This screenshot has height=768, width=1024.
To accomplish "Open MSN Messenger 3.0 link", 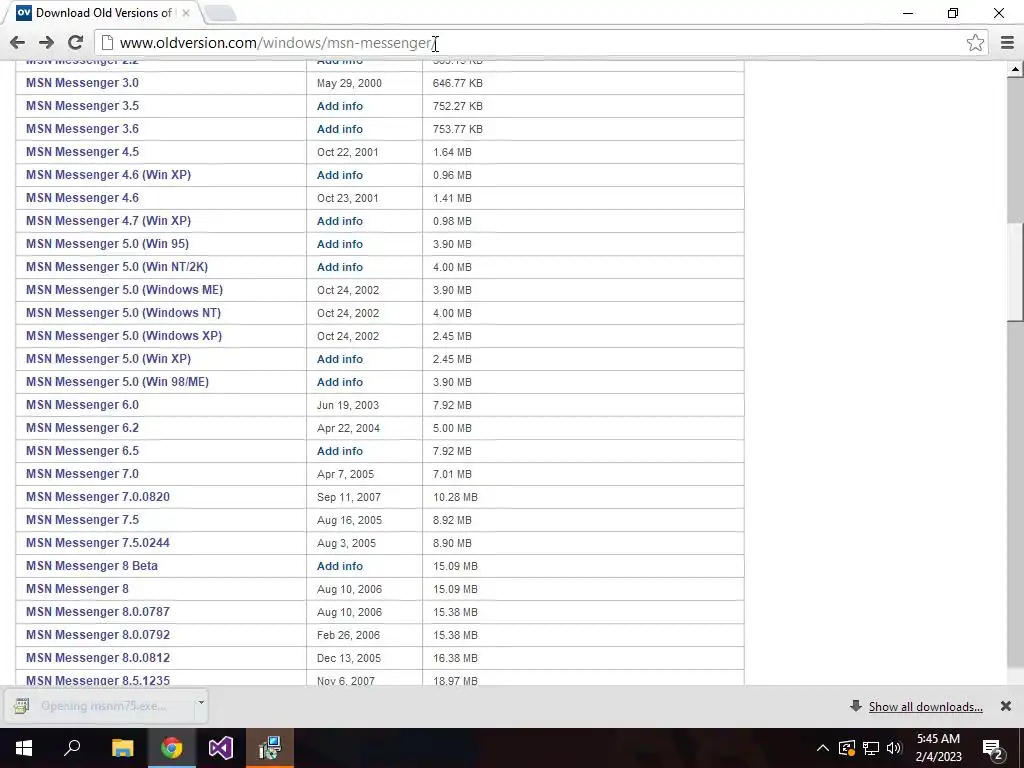I will tap(82, 83).
